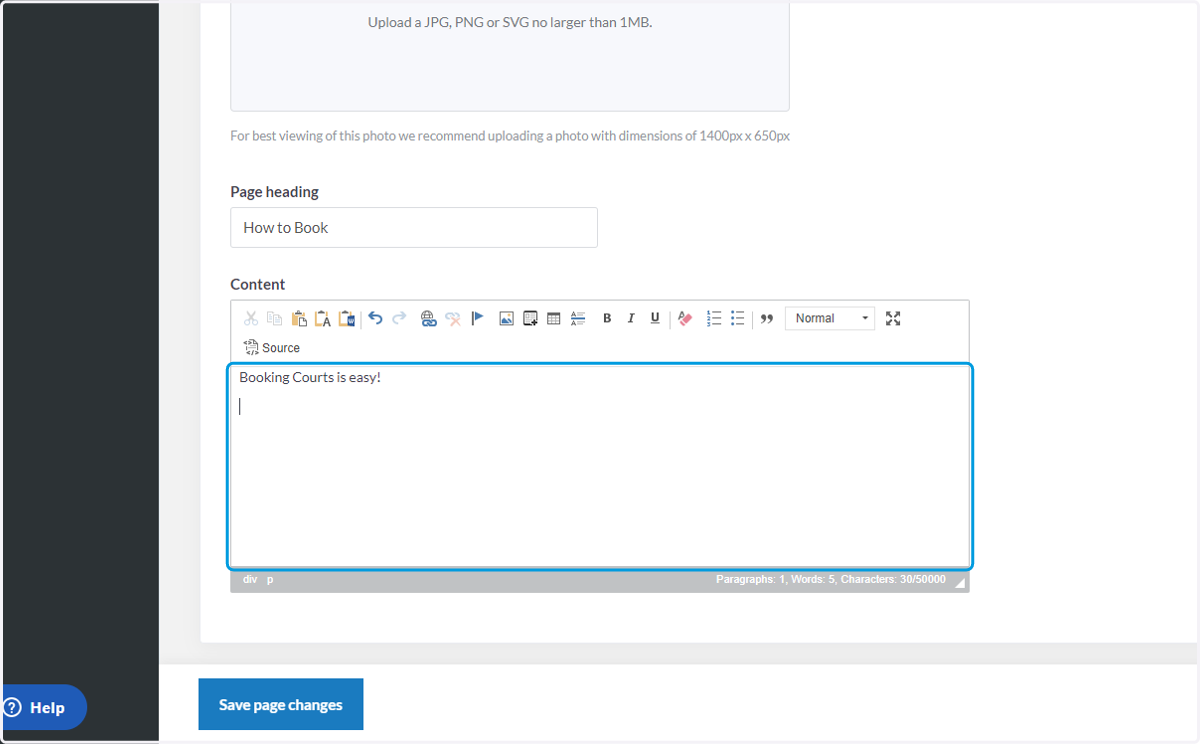
Task: Insert a table with the Table icon
Action: pyautogui.click(x=554, y=318)
